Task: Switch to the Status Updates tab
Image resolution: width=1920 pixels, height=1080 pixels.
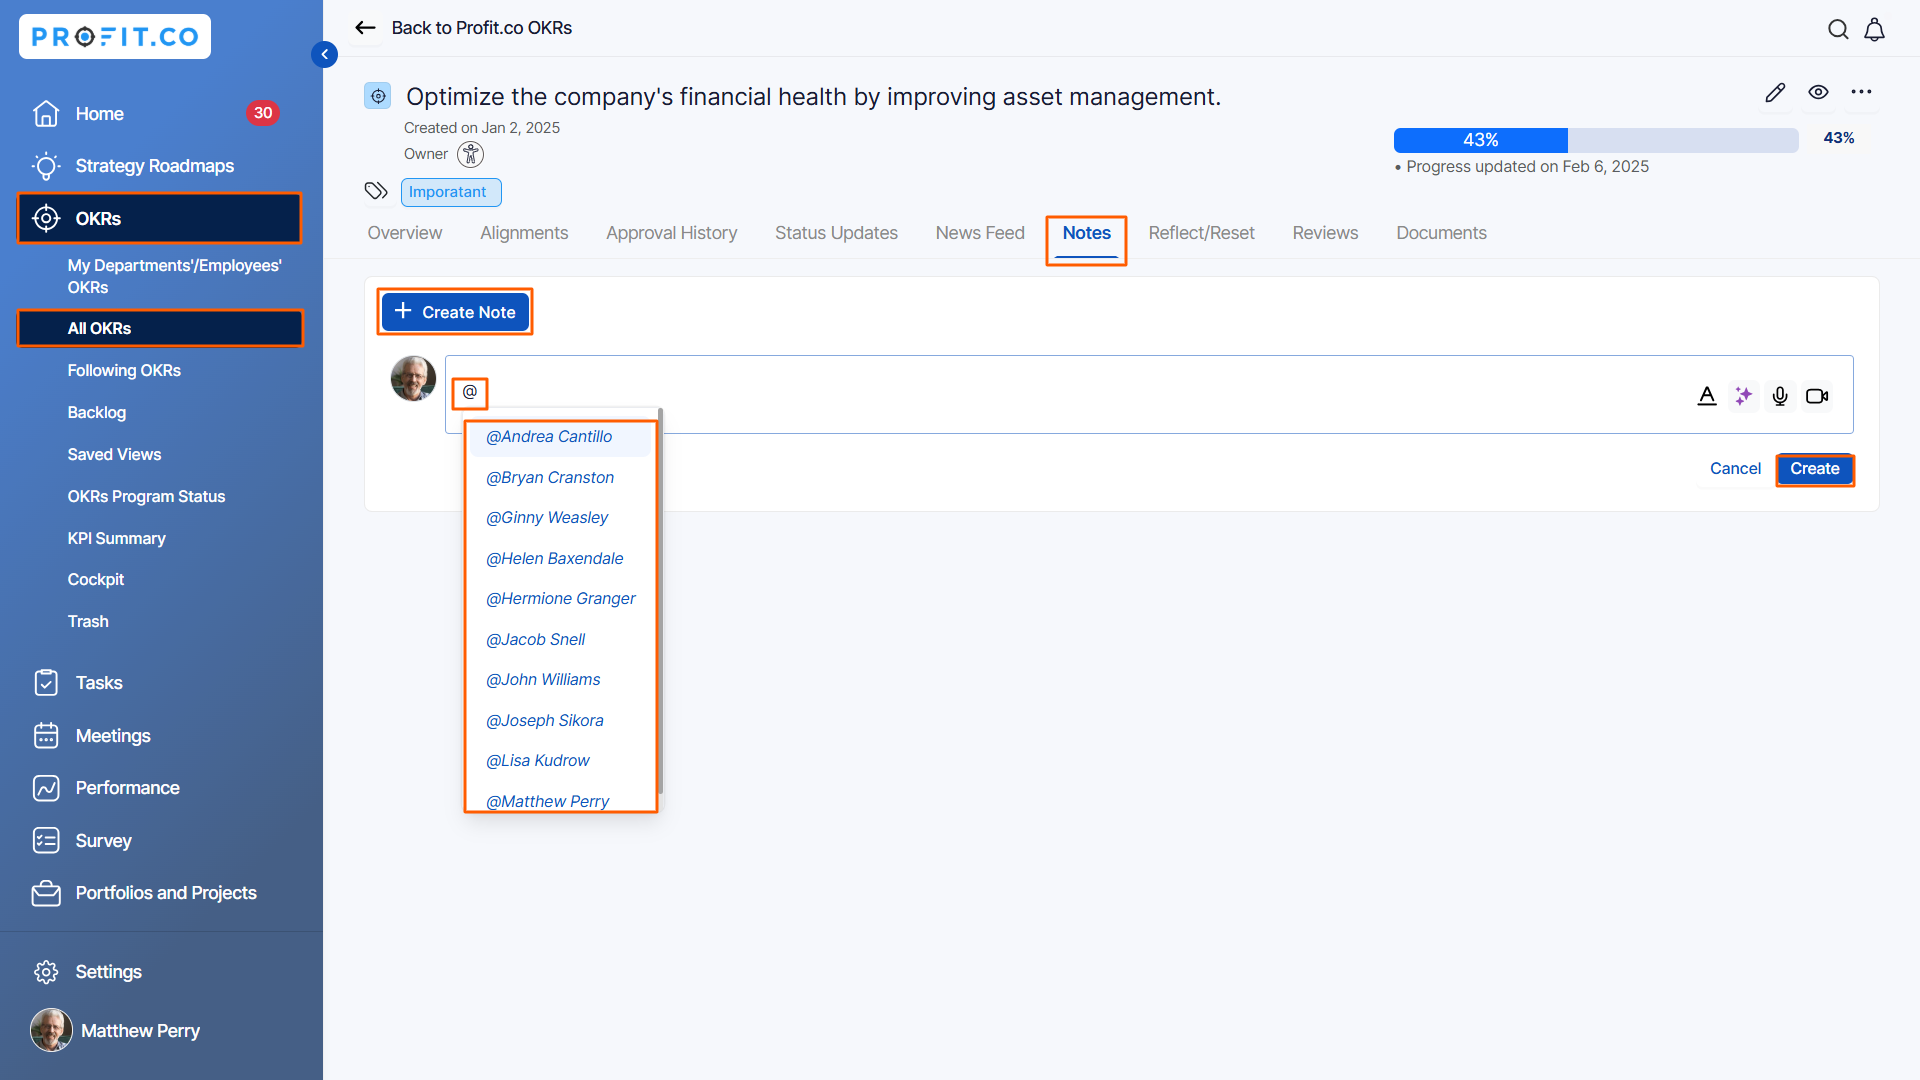Action: (x=836, y=233)
